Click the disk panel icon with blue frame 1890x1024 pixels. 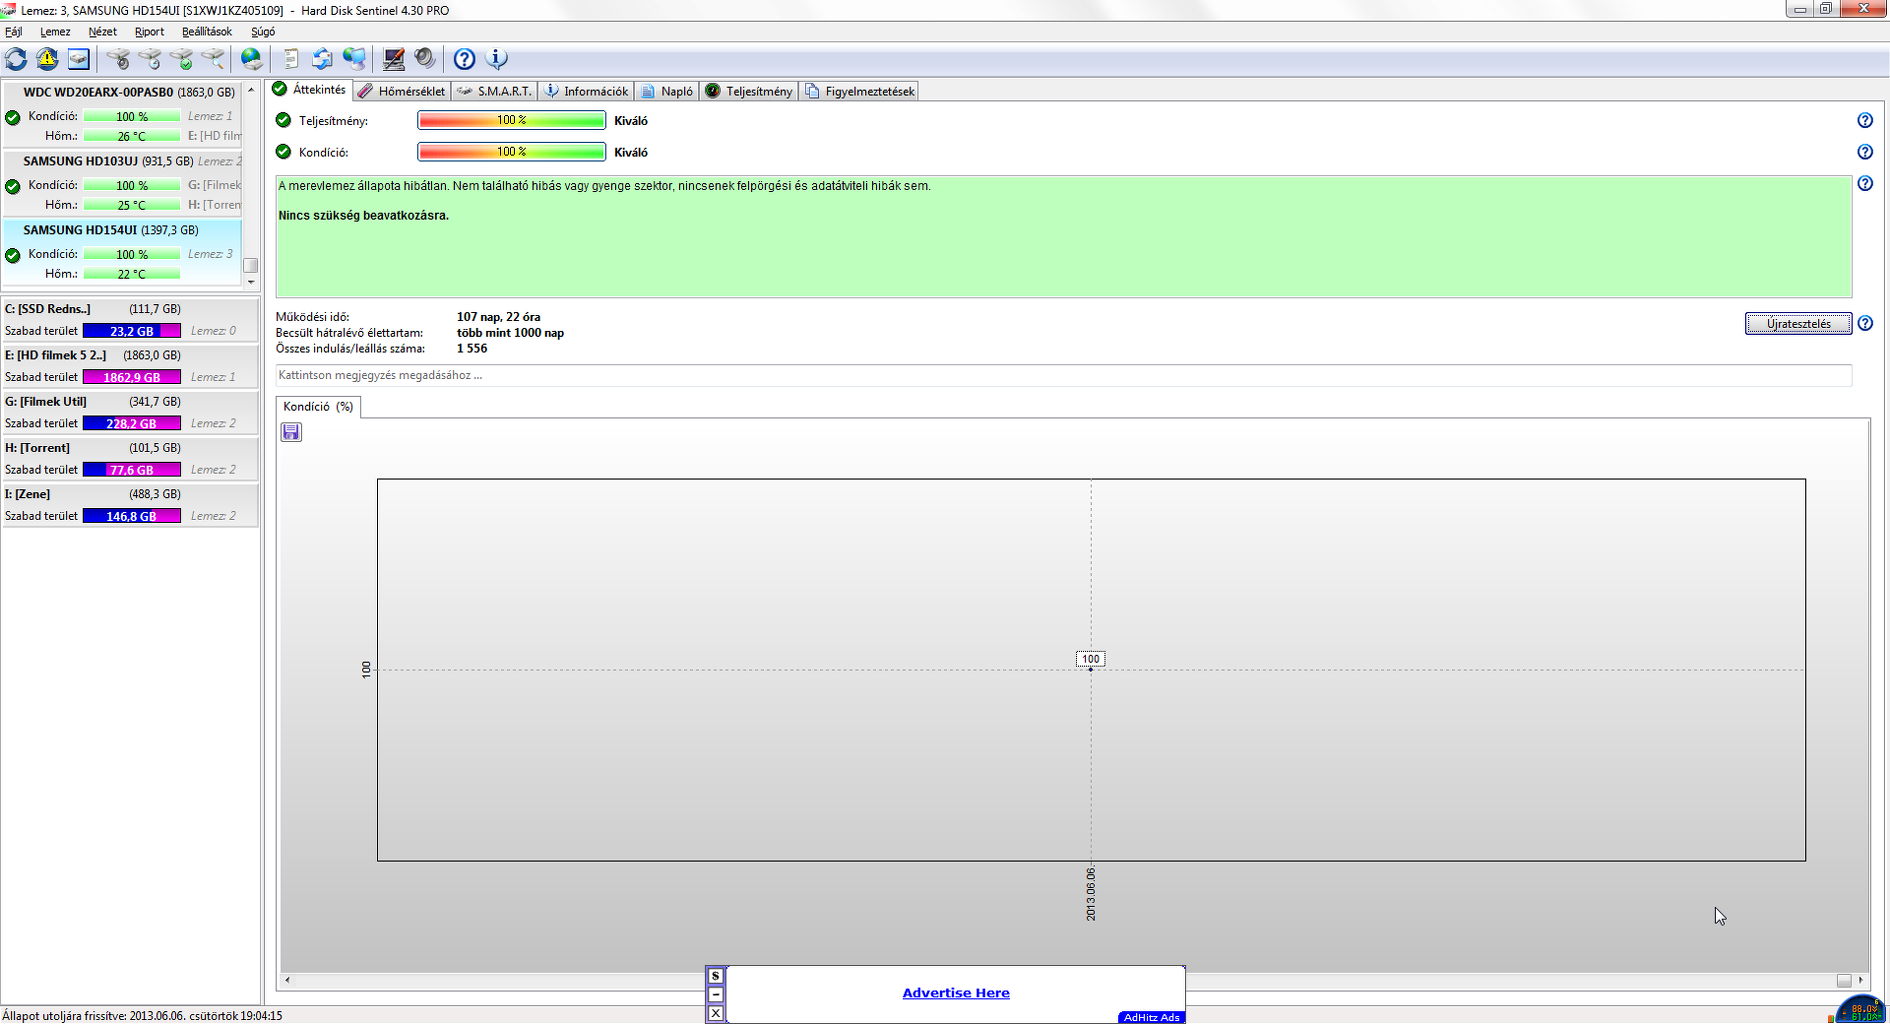(78, 59)
